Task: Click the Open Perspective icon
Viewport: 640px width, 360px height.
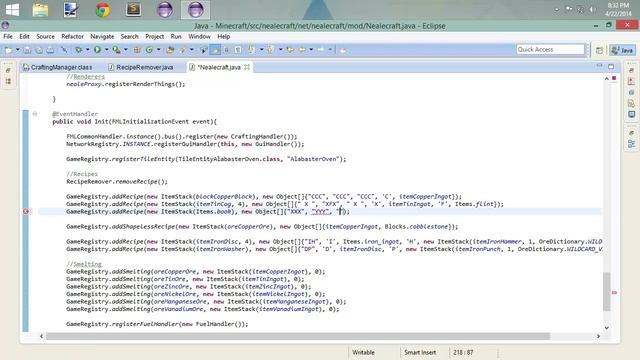Action: (x=599, y=50)
